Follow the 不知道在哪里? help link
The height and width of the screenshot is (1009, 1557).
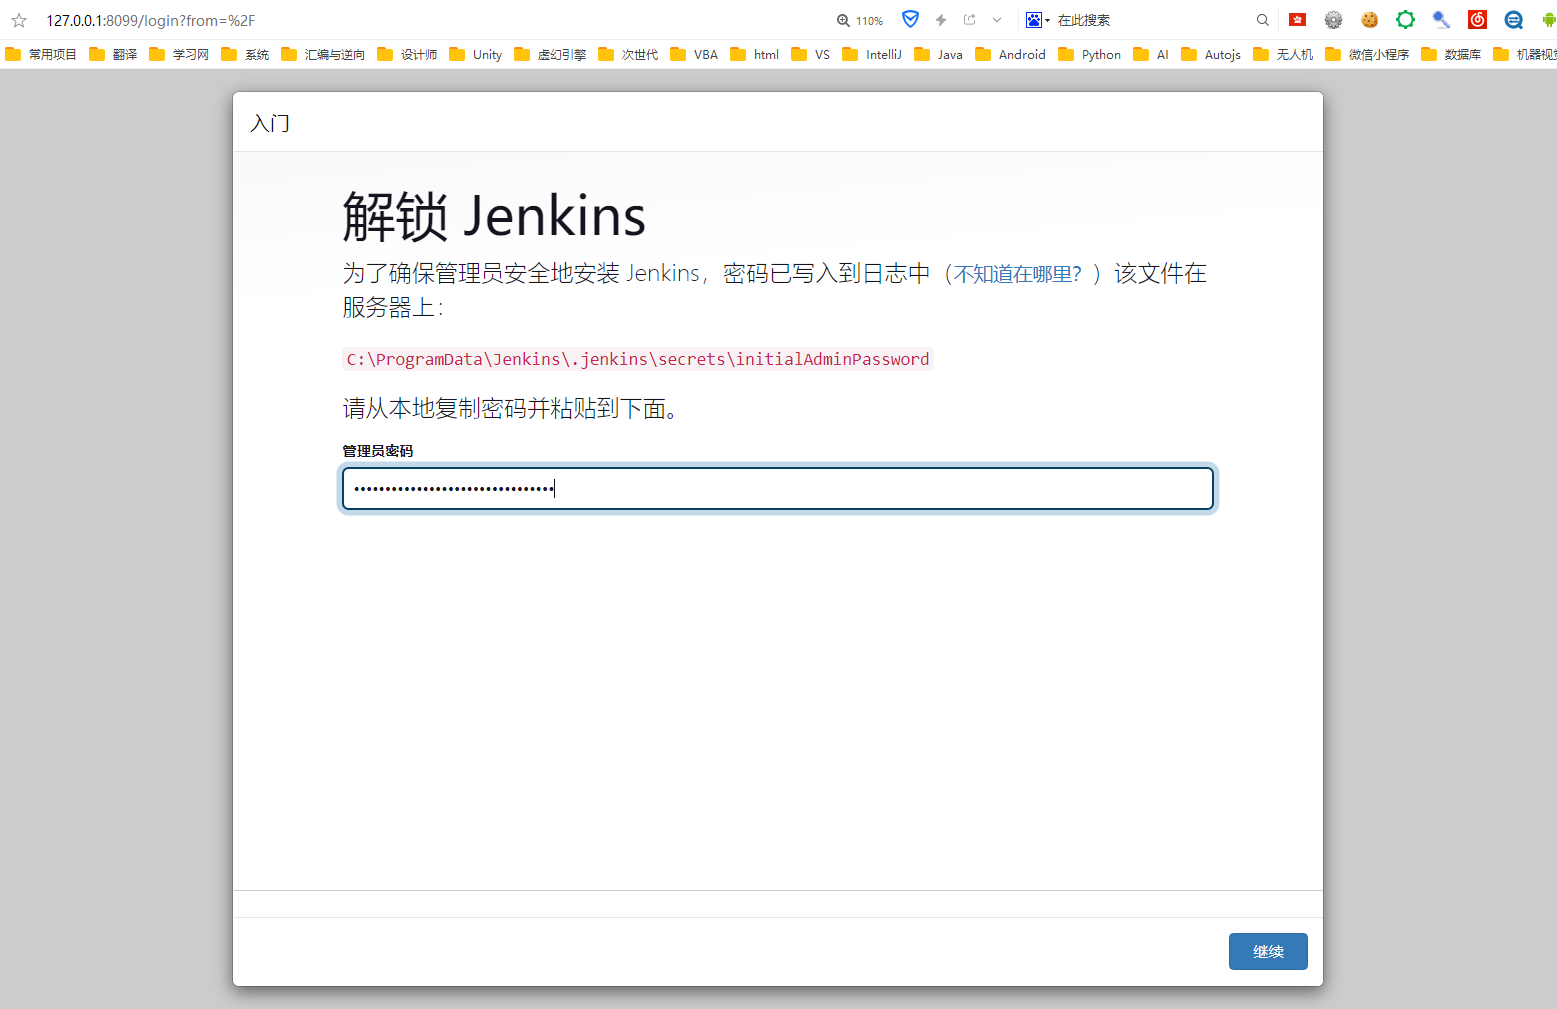click(x=1018, y=274)
